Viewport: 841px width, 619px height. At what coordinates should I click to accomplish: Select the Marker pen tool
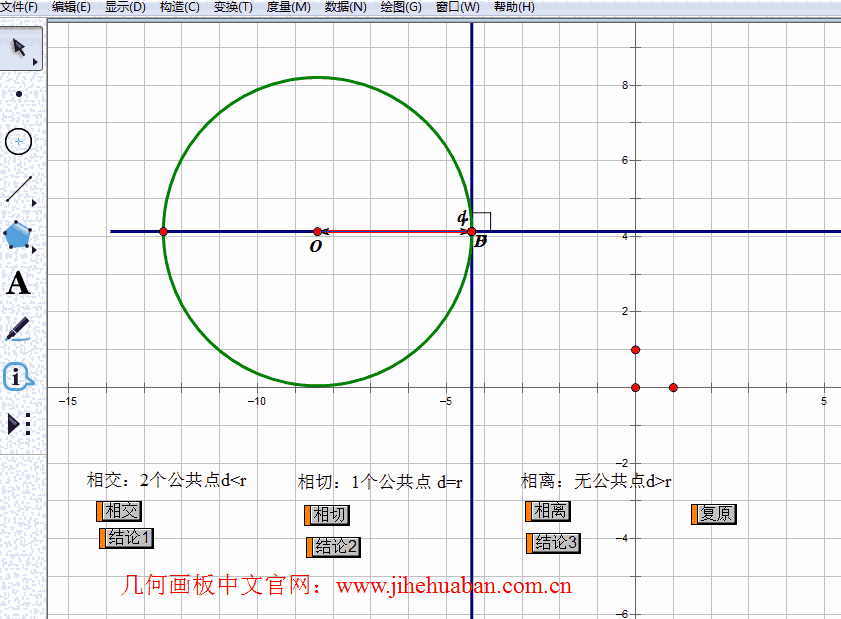18,329
